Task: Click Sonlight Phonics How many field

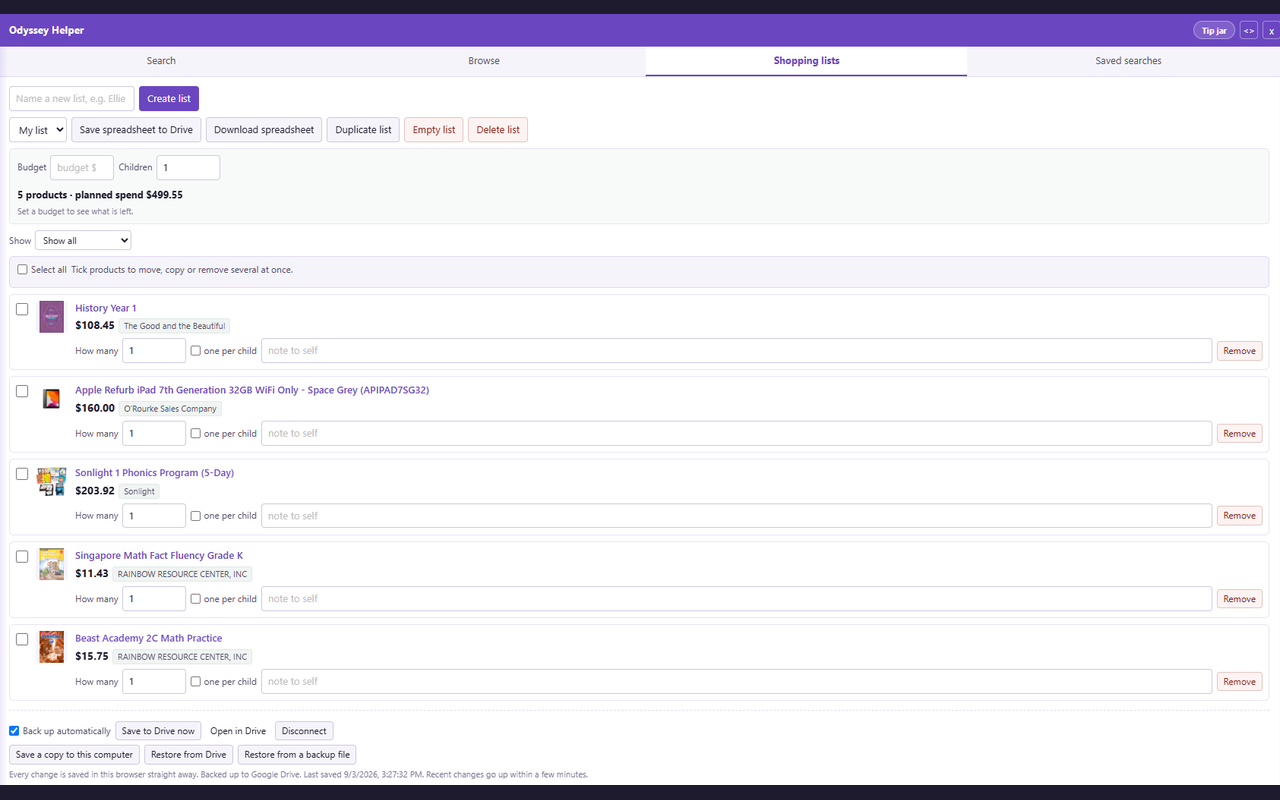Action: [154, 516]
